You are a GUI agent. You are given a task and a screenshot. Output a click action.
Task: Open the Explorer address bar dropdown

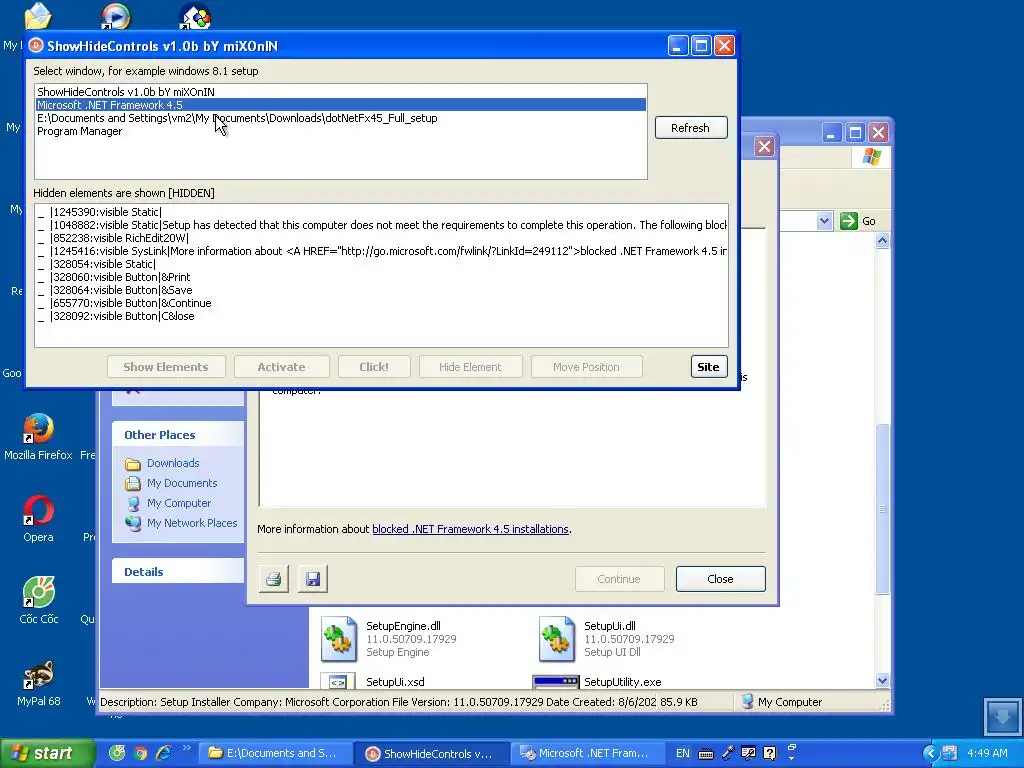coord(824,221)
